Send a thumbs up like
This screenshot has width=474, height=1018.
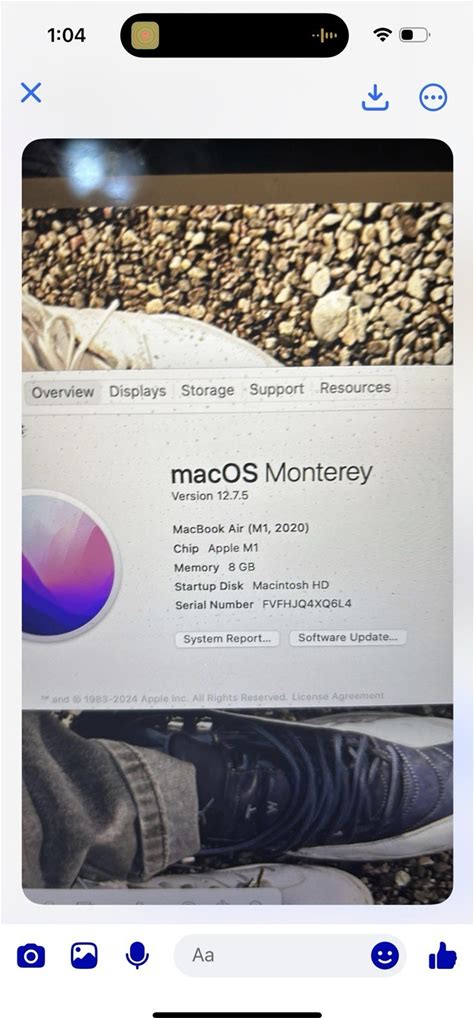pyautogui.click(x=443, y=956)
